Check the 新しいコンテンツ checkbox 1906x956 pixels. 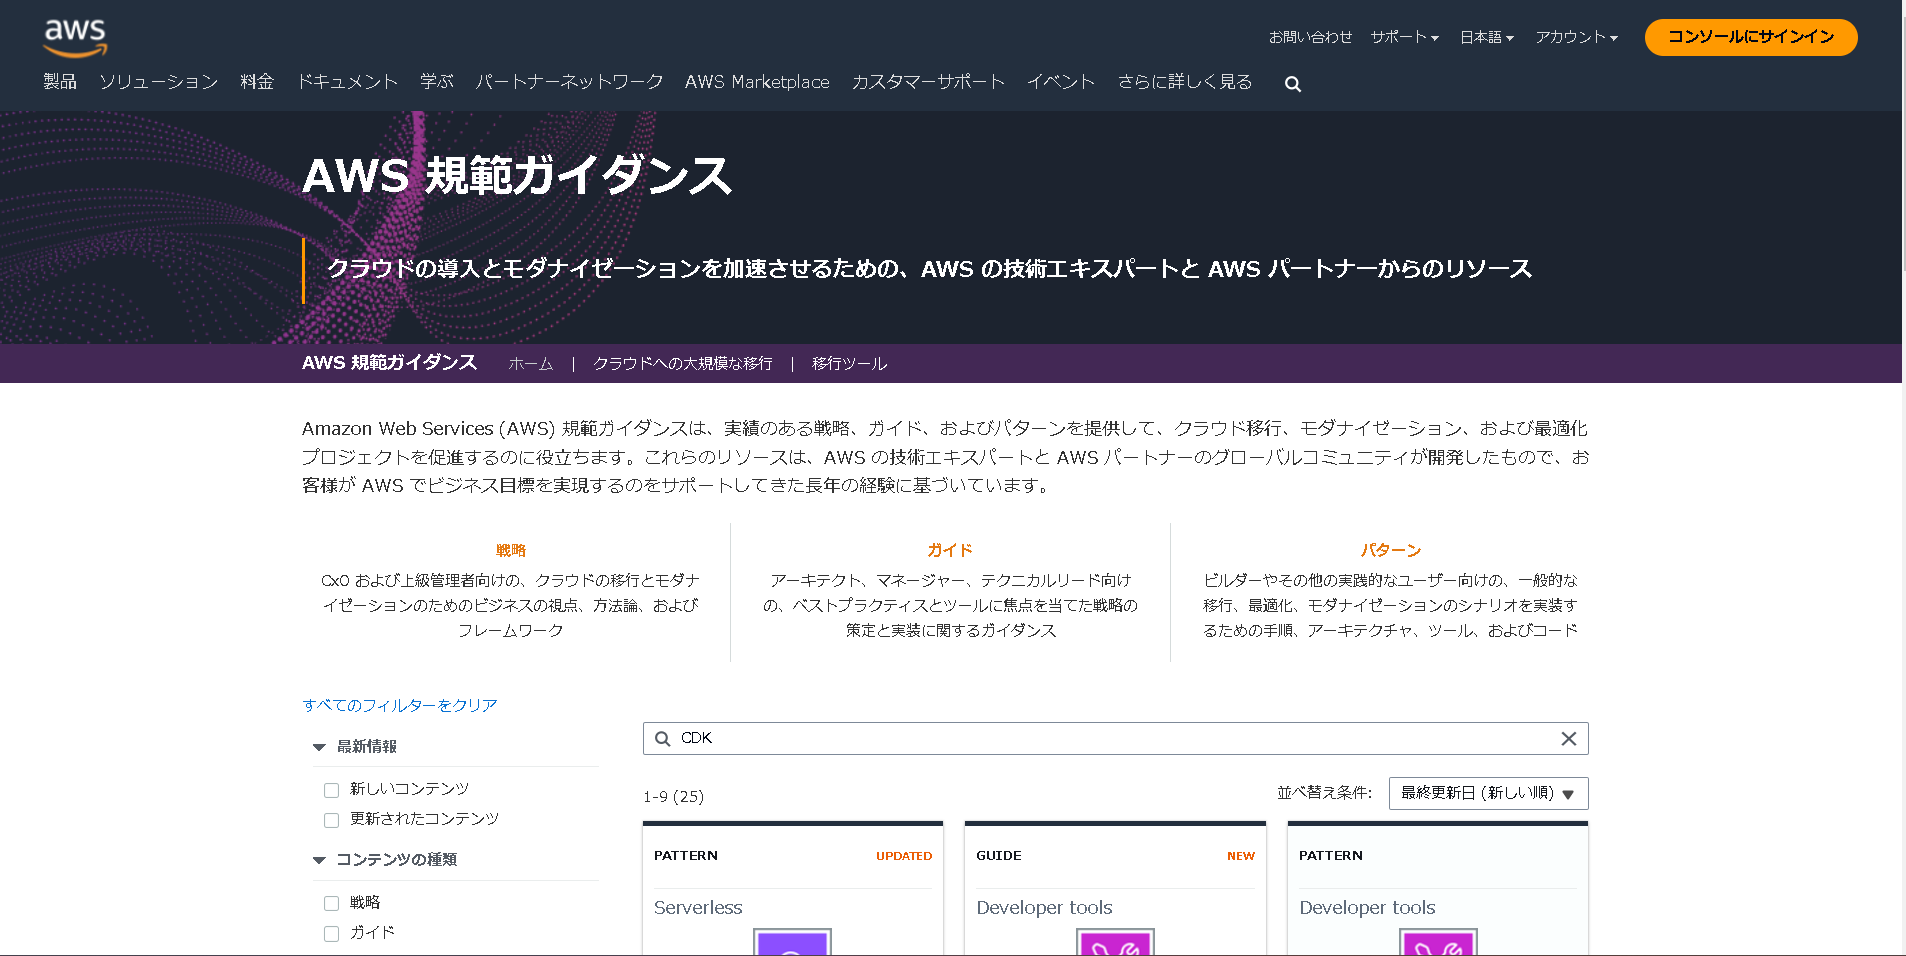click(x=332, y=790)
